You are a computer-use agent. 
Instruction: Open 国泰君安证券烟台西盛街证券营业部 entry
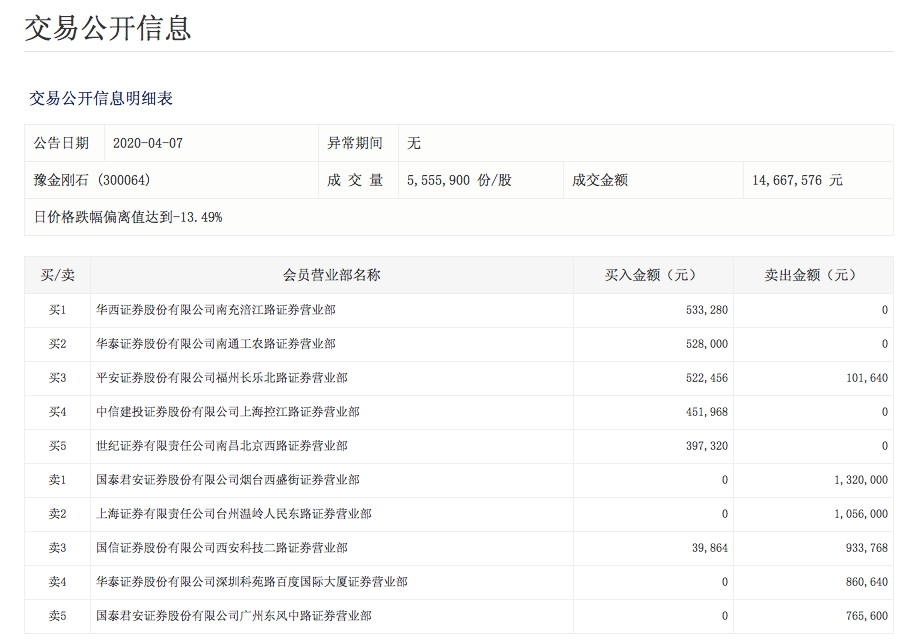228,480
